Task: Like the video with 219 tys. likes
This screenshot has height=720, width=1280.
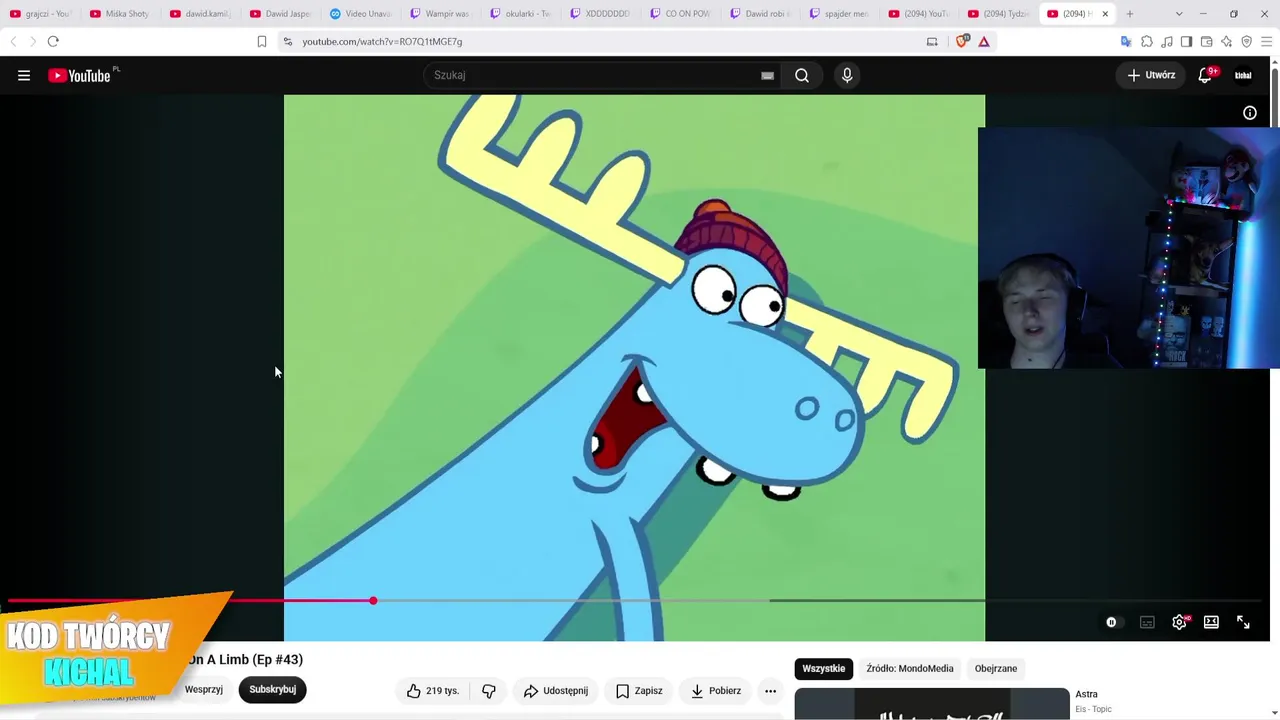Action: click(x=433, y=690)
